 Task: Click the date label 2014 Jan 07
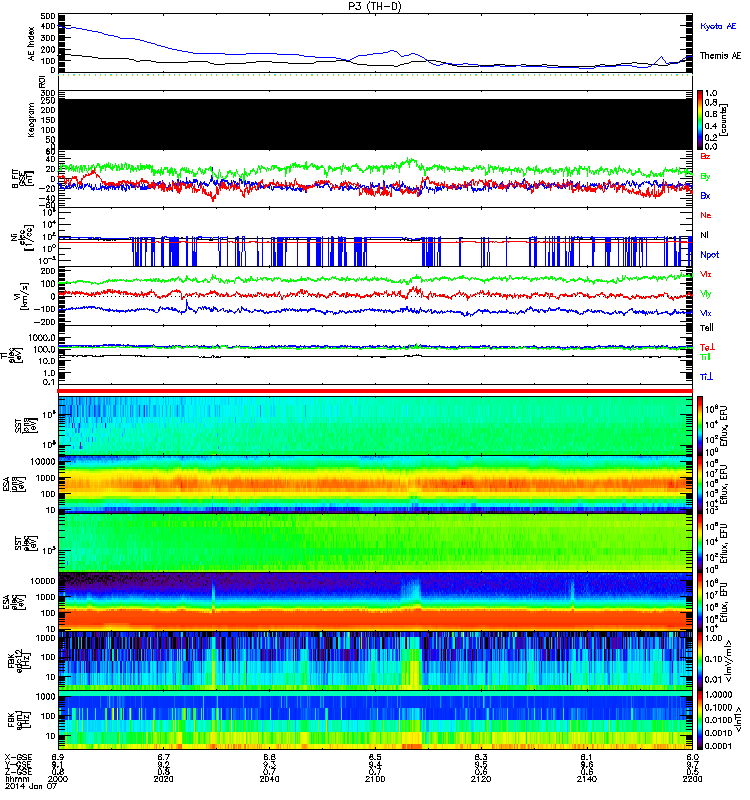31,786
